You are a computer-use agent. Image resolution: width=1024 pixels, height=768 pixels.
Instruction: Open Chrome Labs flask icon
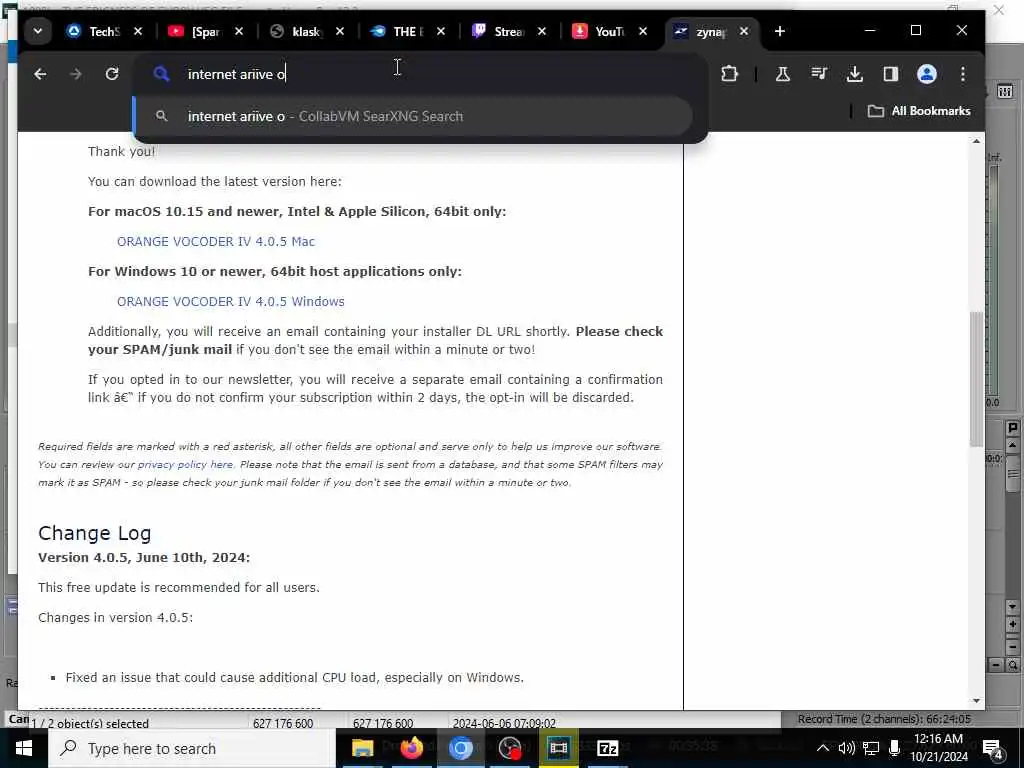tap(782, 74)
